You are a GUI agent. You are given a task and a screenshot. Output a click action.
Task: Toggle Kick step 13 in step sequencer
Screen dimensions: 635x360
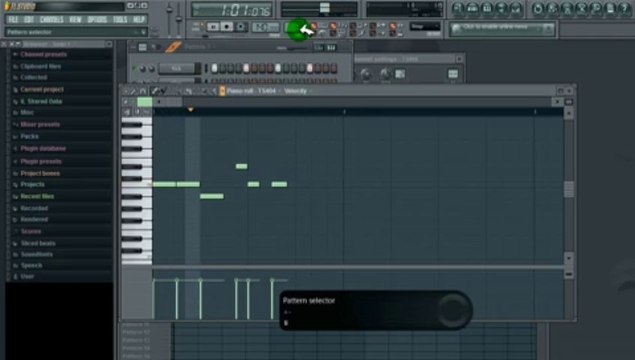[310, 68]
